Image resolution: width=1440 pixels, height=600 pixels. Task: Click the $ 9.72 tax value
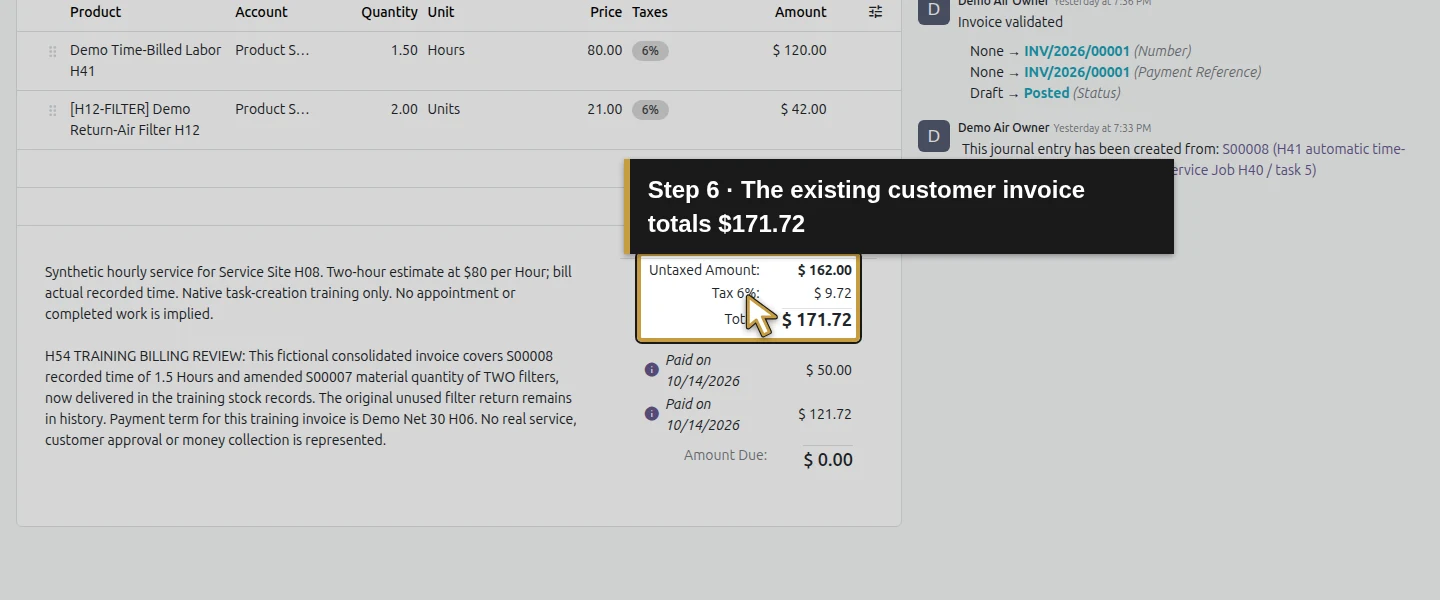click(x=833, y=293)
